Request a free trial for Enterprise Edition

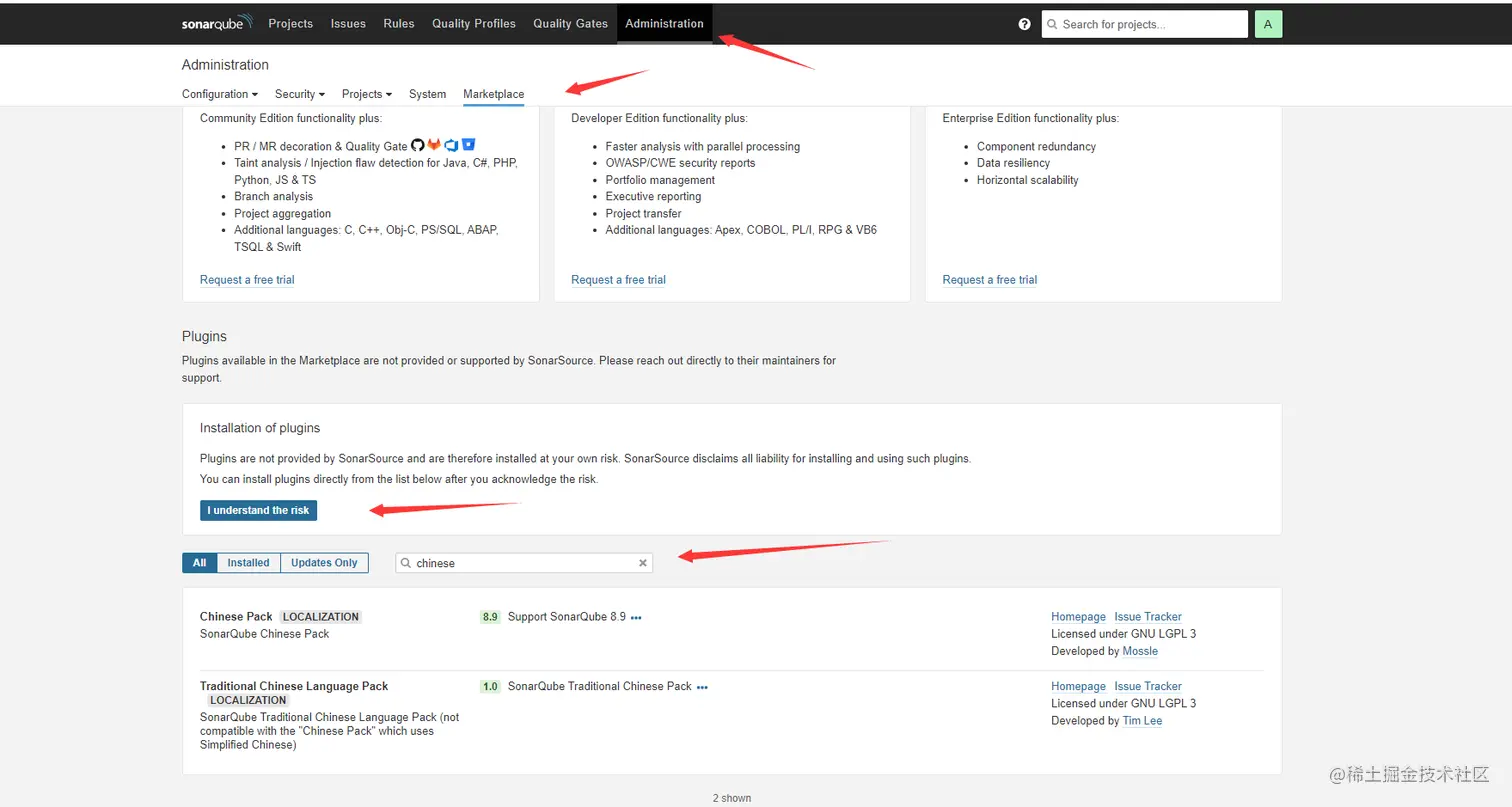618,280
